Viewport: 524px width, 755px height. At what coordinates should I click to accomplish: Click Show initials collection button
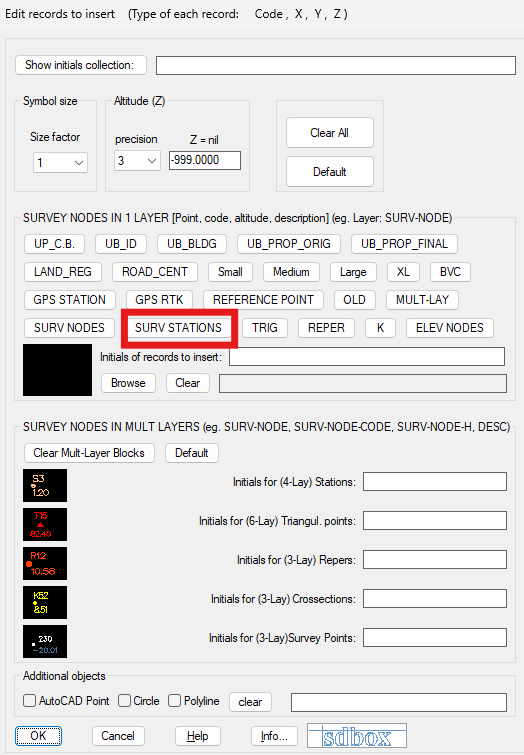coord(81,65)
